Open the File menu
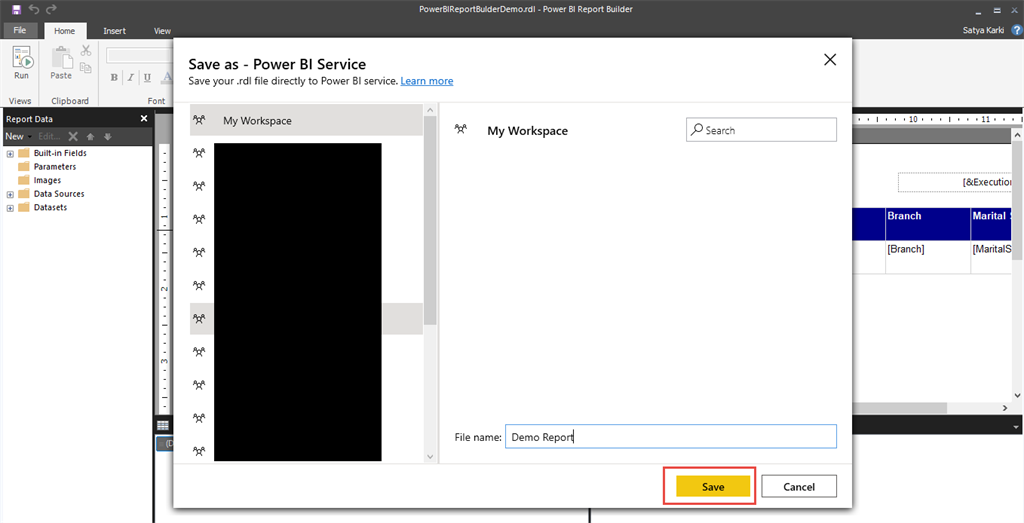This screenshot has height=523, width=1024. pos(20,30)
